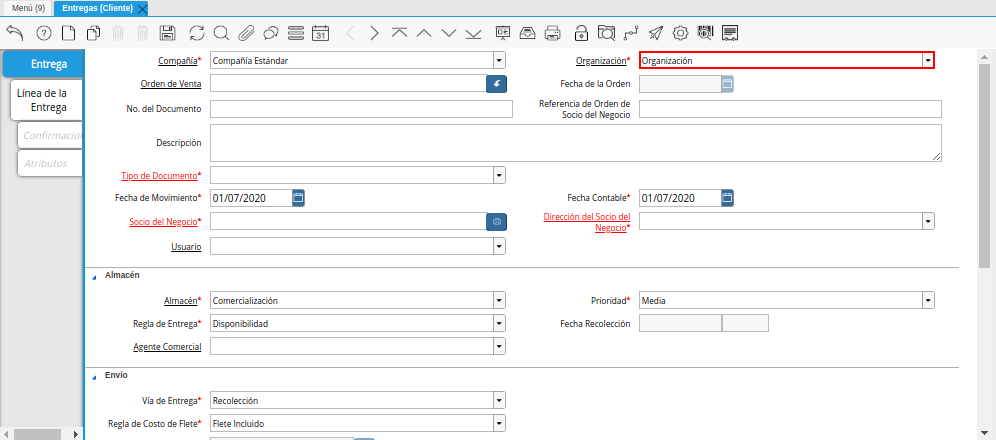Viewport: 996px width, 440px height.
Task: Collapse the Envío section
Action: pos(94,376)
